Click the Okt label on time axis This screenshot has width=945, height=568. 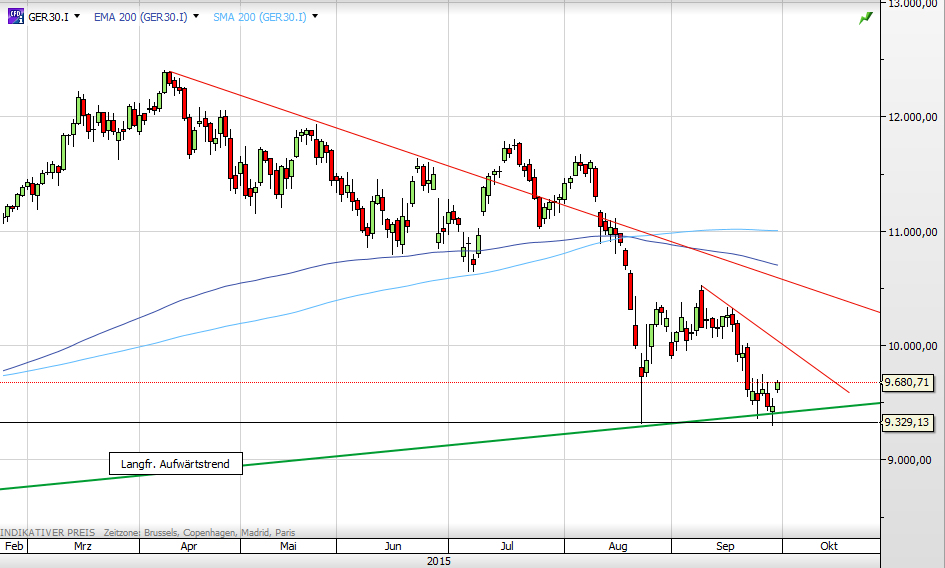click(x=829, y=546)
